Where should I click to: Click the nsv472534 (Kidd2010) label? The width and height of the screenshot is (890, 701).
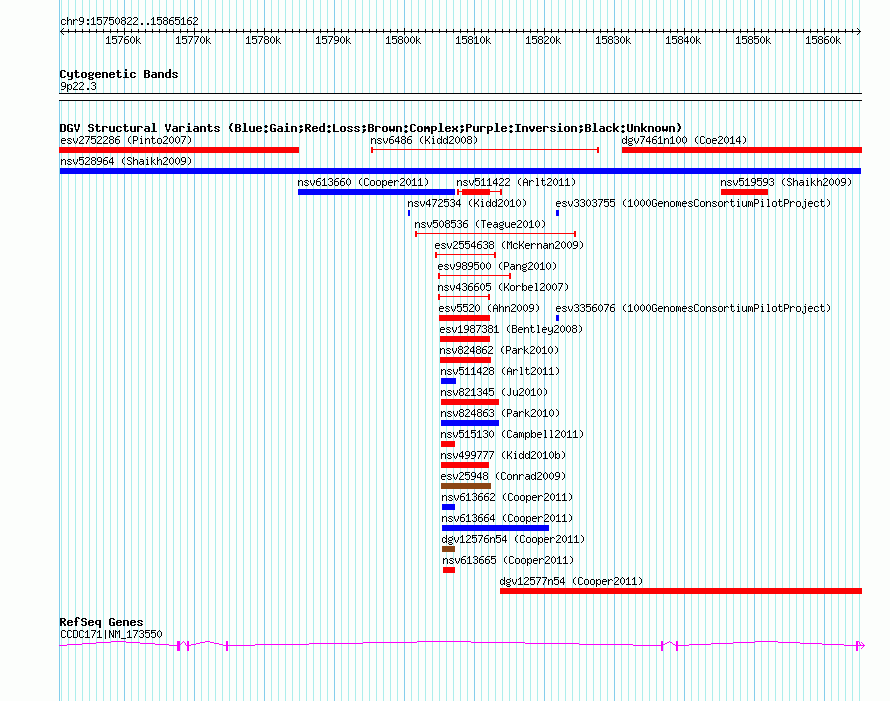467,203
